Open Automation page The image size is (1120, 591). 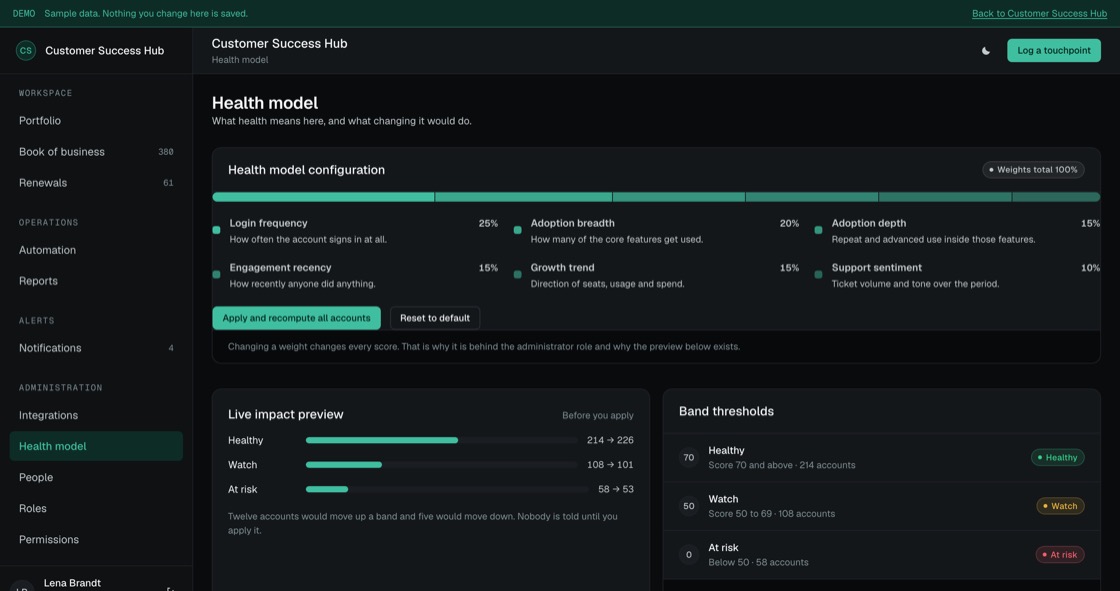click(96, 250)
